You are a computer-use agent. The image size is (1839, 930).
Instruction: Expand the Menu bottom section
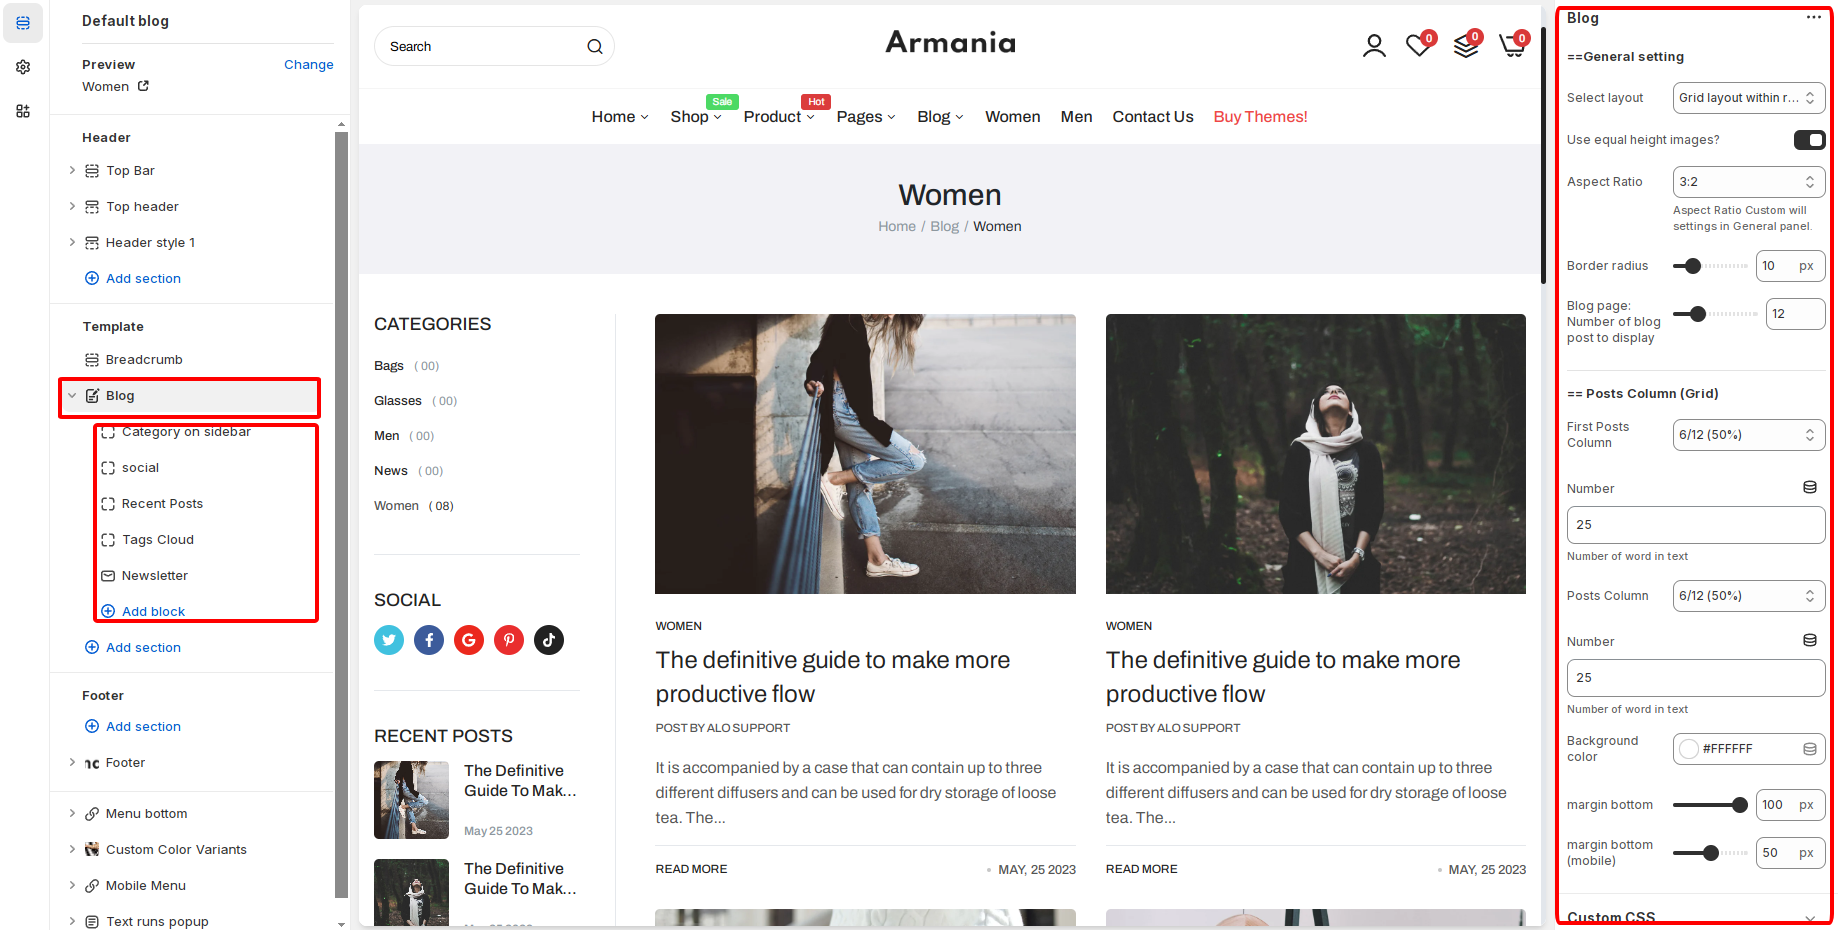(72, 814)
